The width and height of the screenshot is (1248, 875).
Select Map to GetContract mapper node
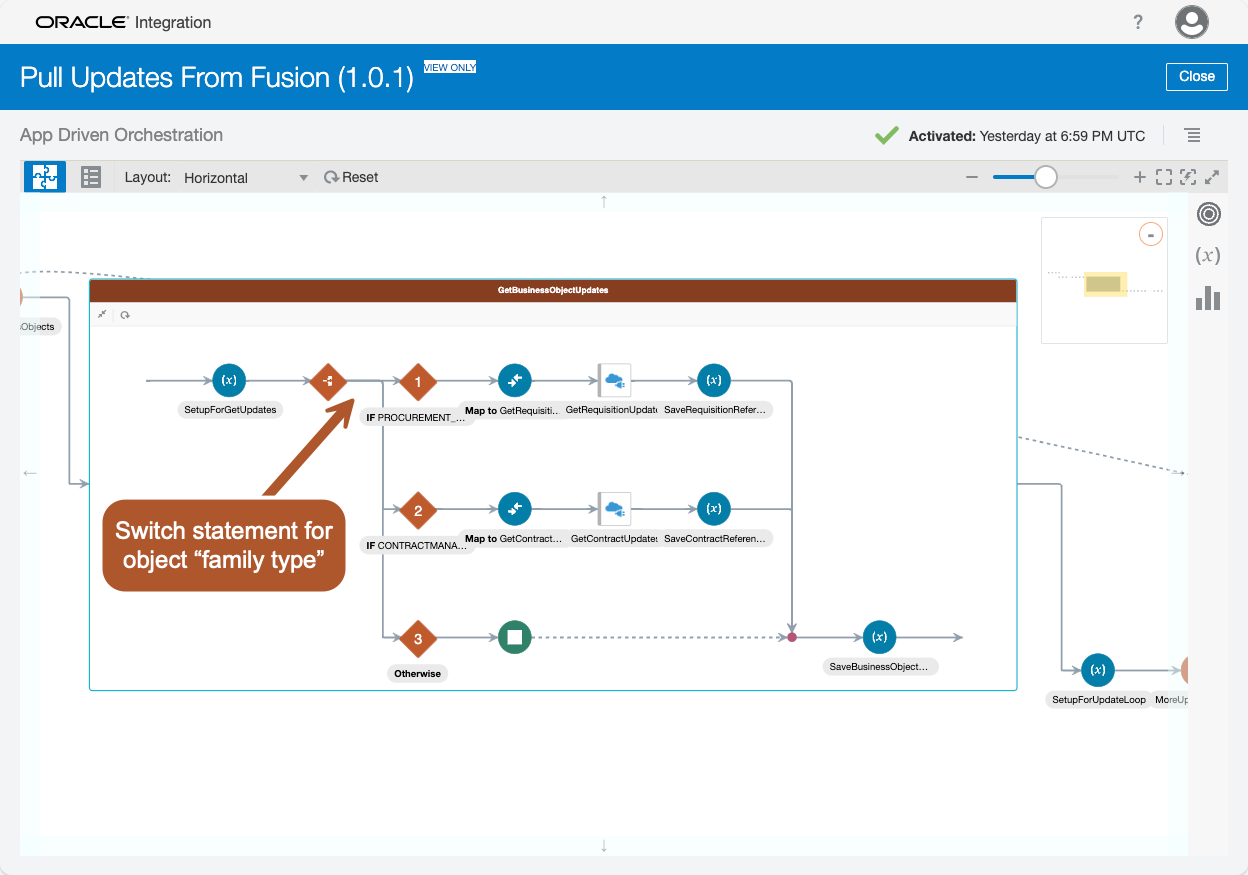515,509
